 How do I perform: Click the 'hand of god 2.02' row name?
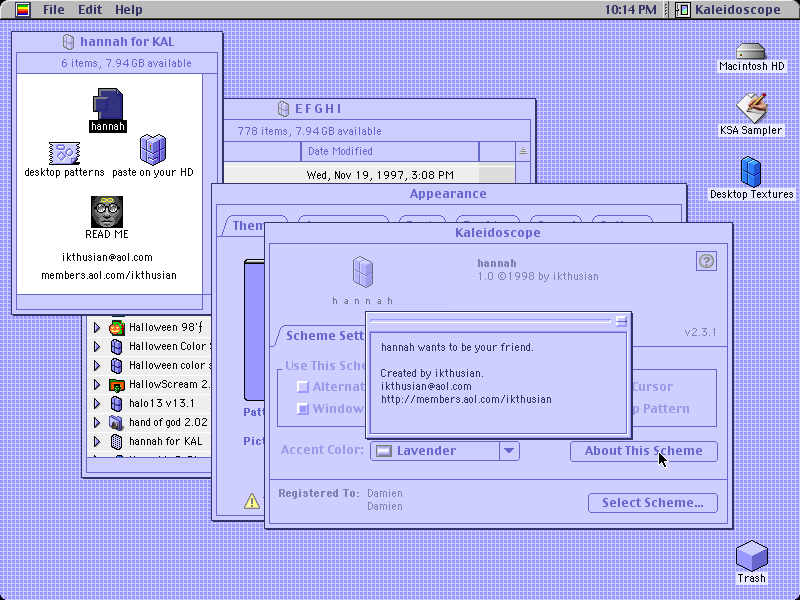tap(168, 422)
